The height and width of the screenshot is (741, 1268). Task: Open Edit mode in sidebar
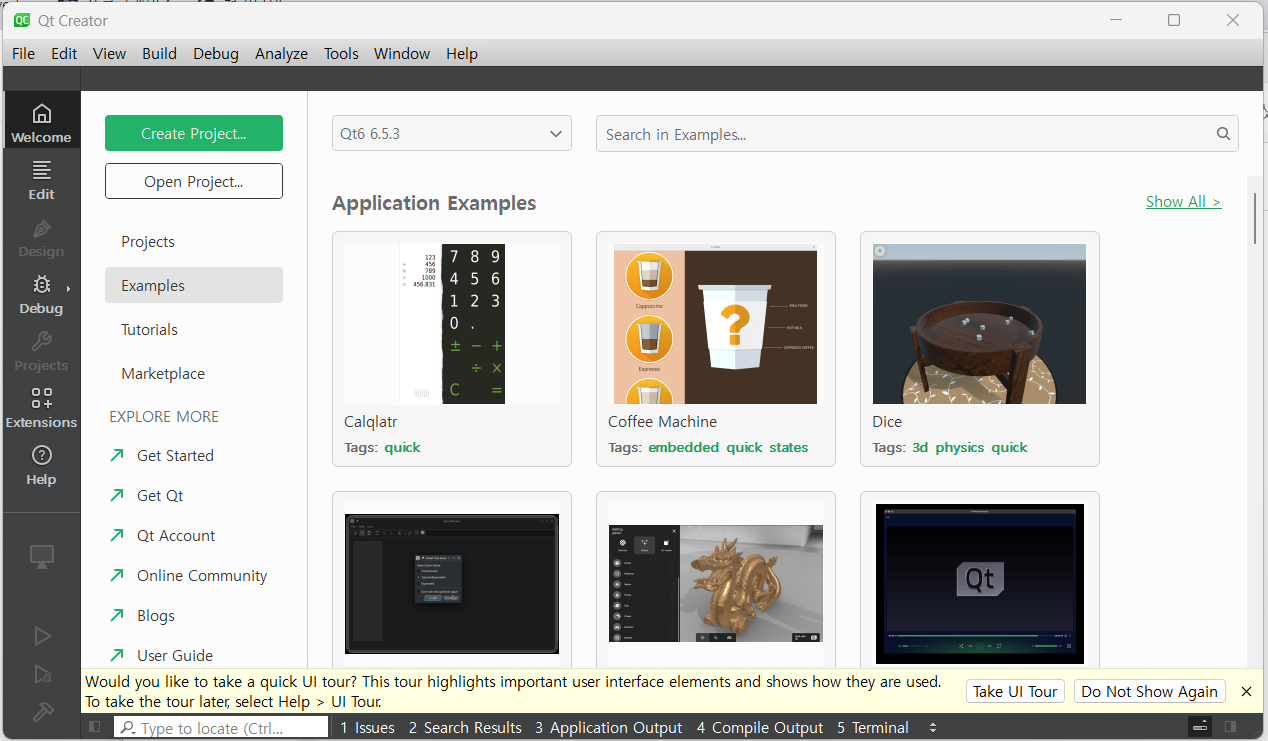pyautogui.click(x=41, y=178)
